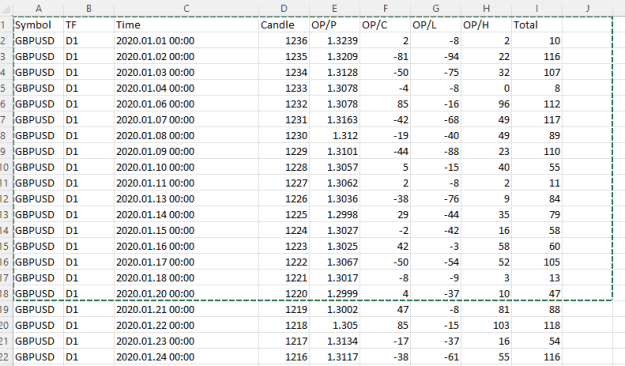Select OP/L cell -3

tap(436, 246)
